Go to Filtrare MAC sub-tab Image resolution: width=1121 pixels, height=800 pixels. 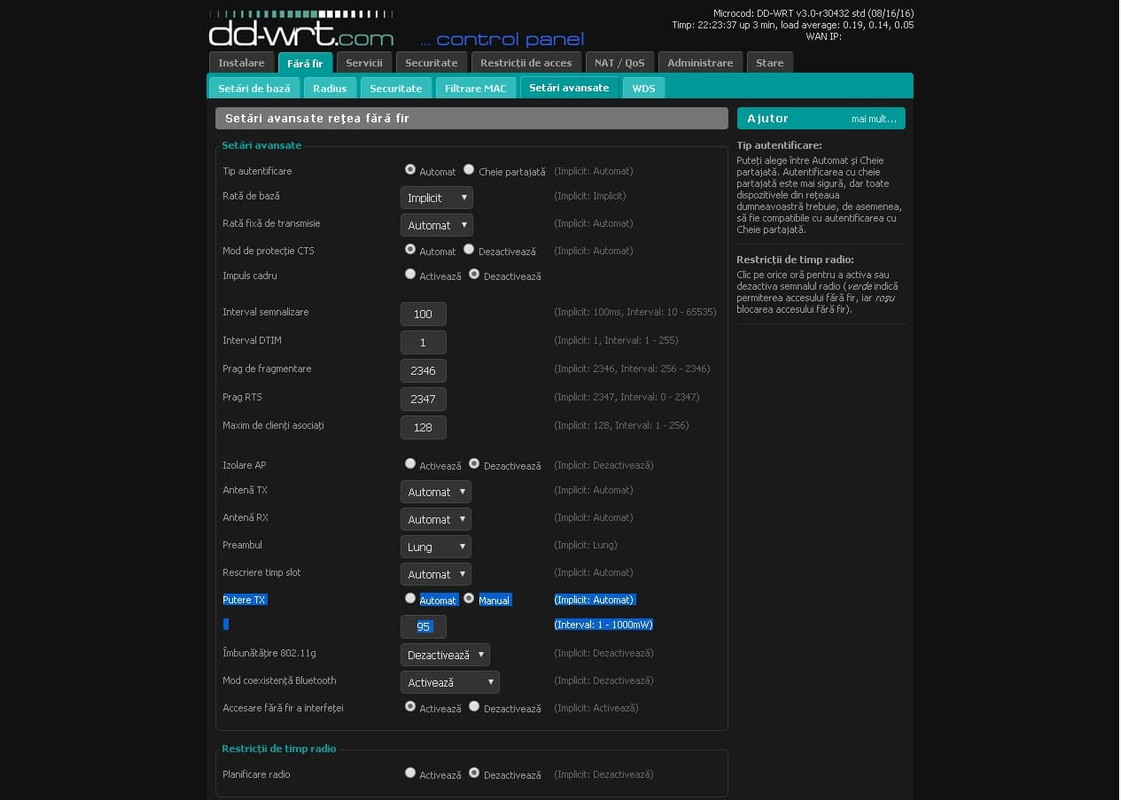click(475, 88)
